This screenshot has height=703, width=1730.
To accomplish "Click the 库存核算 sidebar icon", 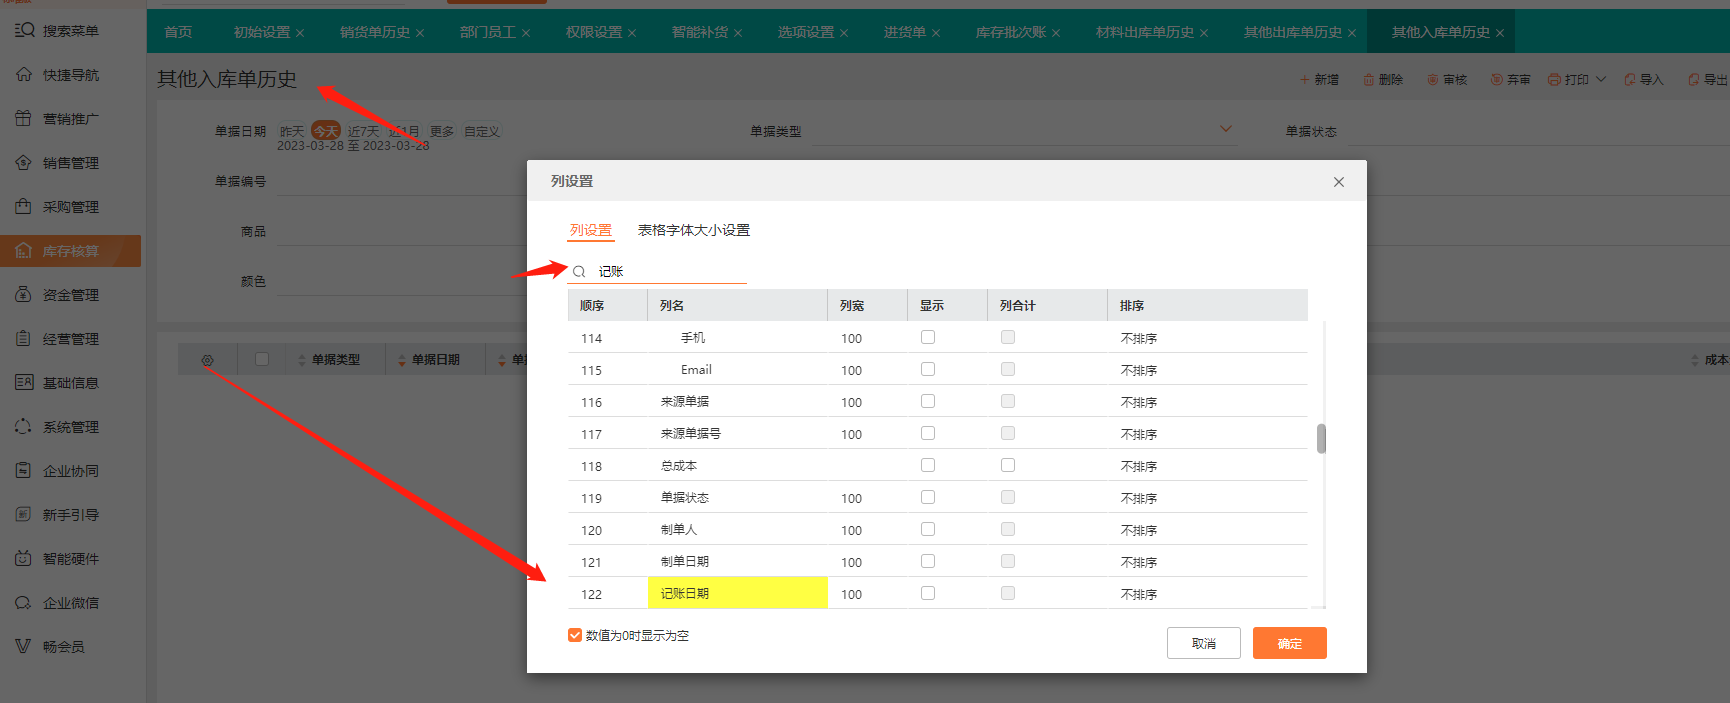I will 24,251.
